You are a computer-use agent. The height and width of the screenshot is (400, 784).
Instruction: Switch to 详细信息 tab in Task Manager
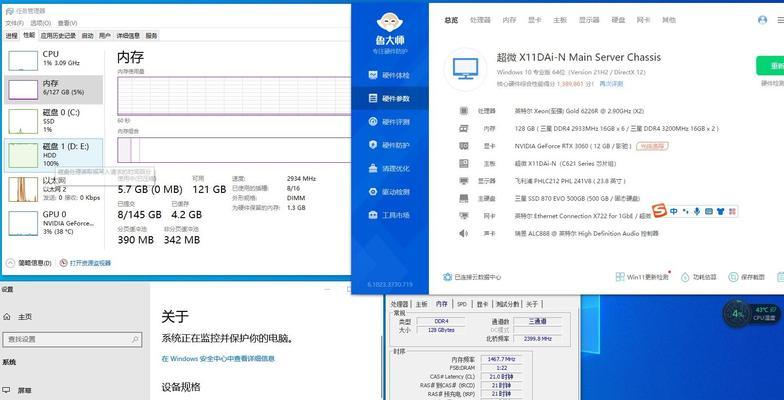point(128,36)
